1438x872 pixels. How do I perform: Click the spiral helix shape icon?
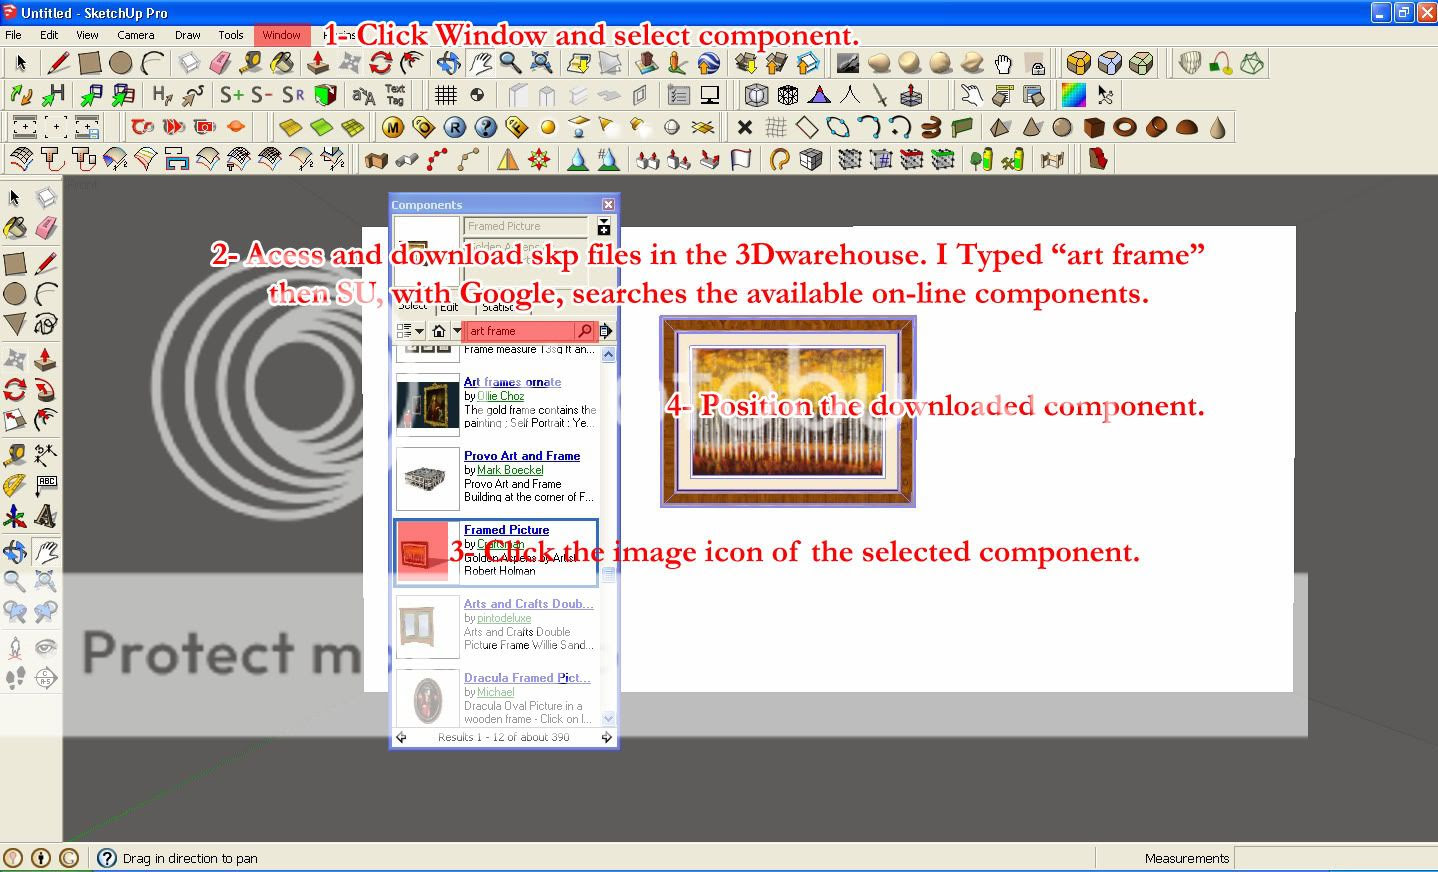coord(931,127)
